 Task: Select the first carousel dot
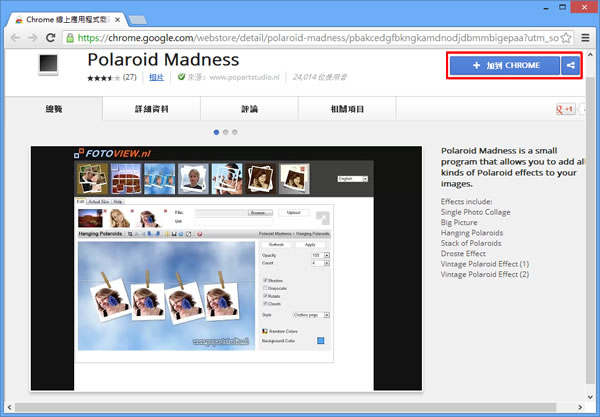click(216, 132)
